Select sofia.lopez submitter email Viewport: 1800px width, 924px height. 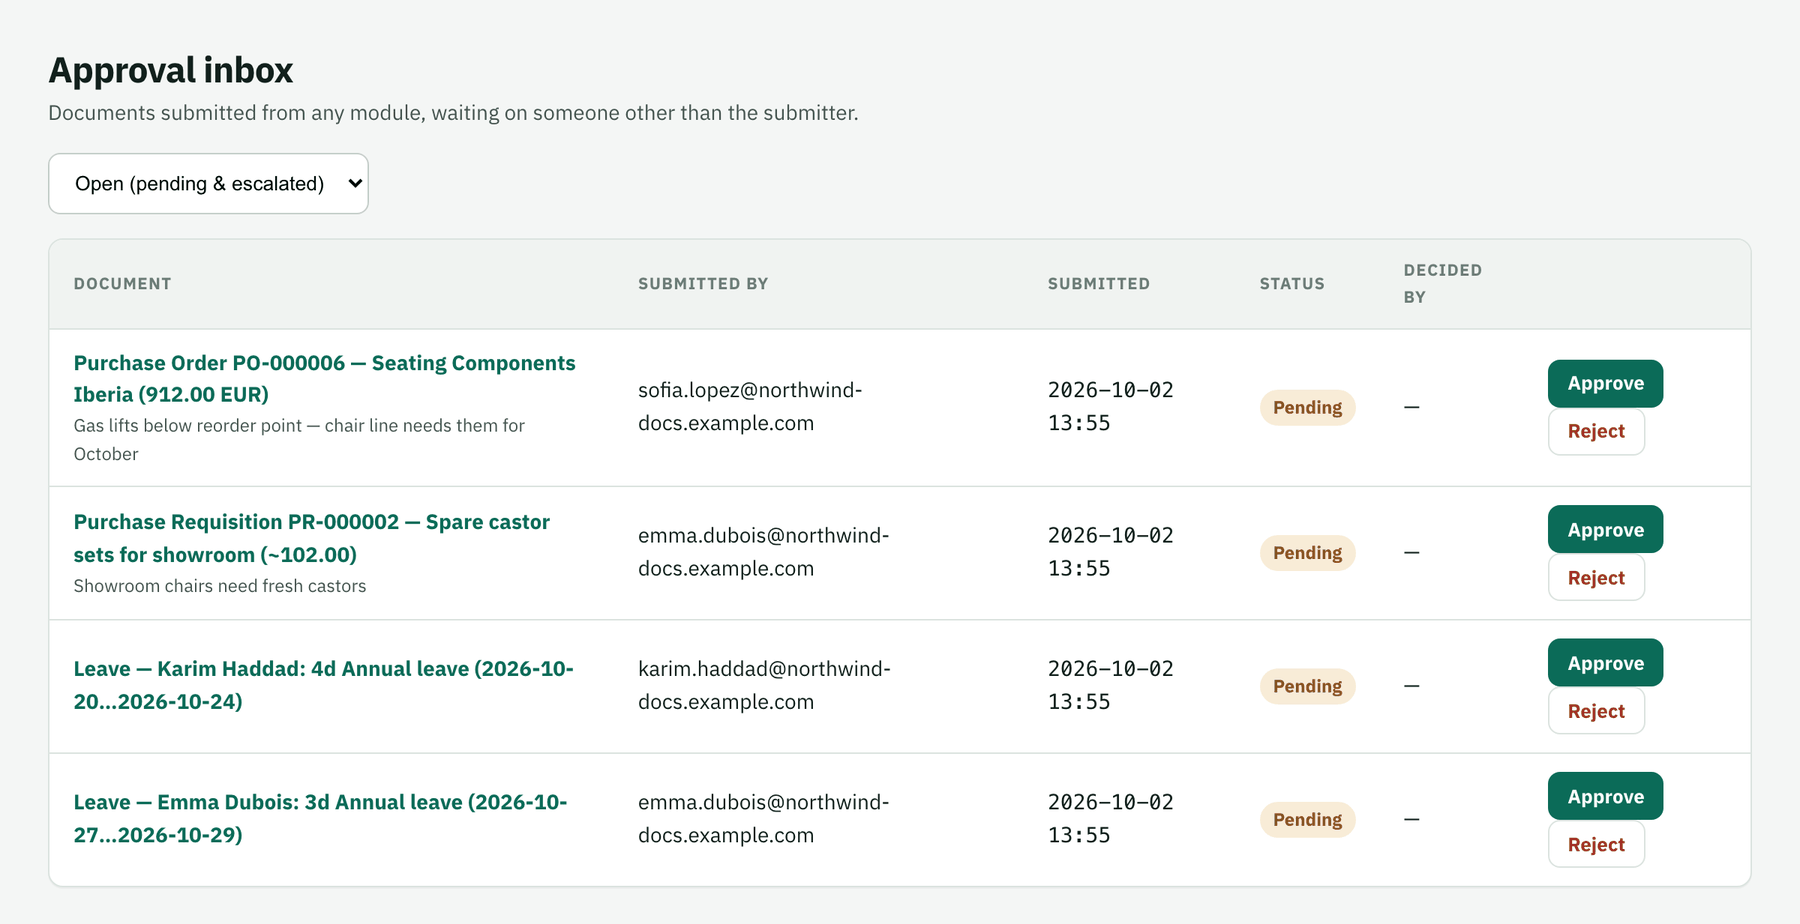[x=750, y=406]
